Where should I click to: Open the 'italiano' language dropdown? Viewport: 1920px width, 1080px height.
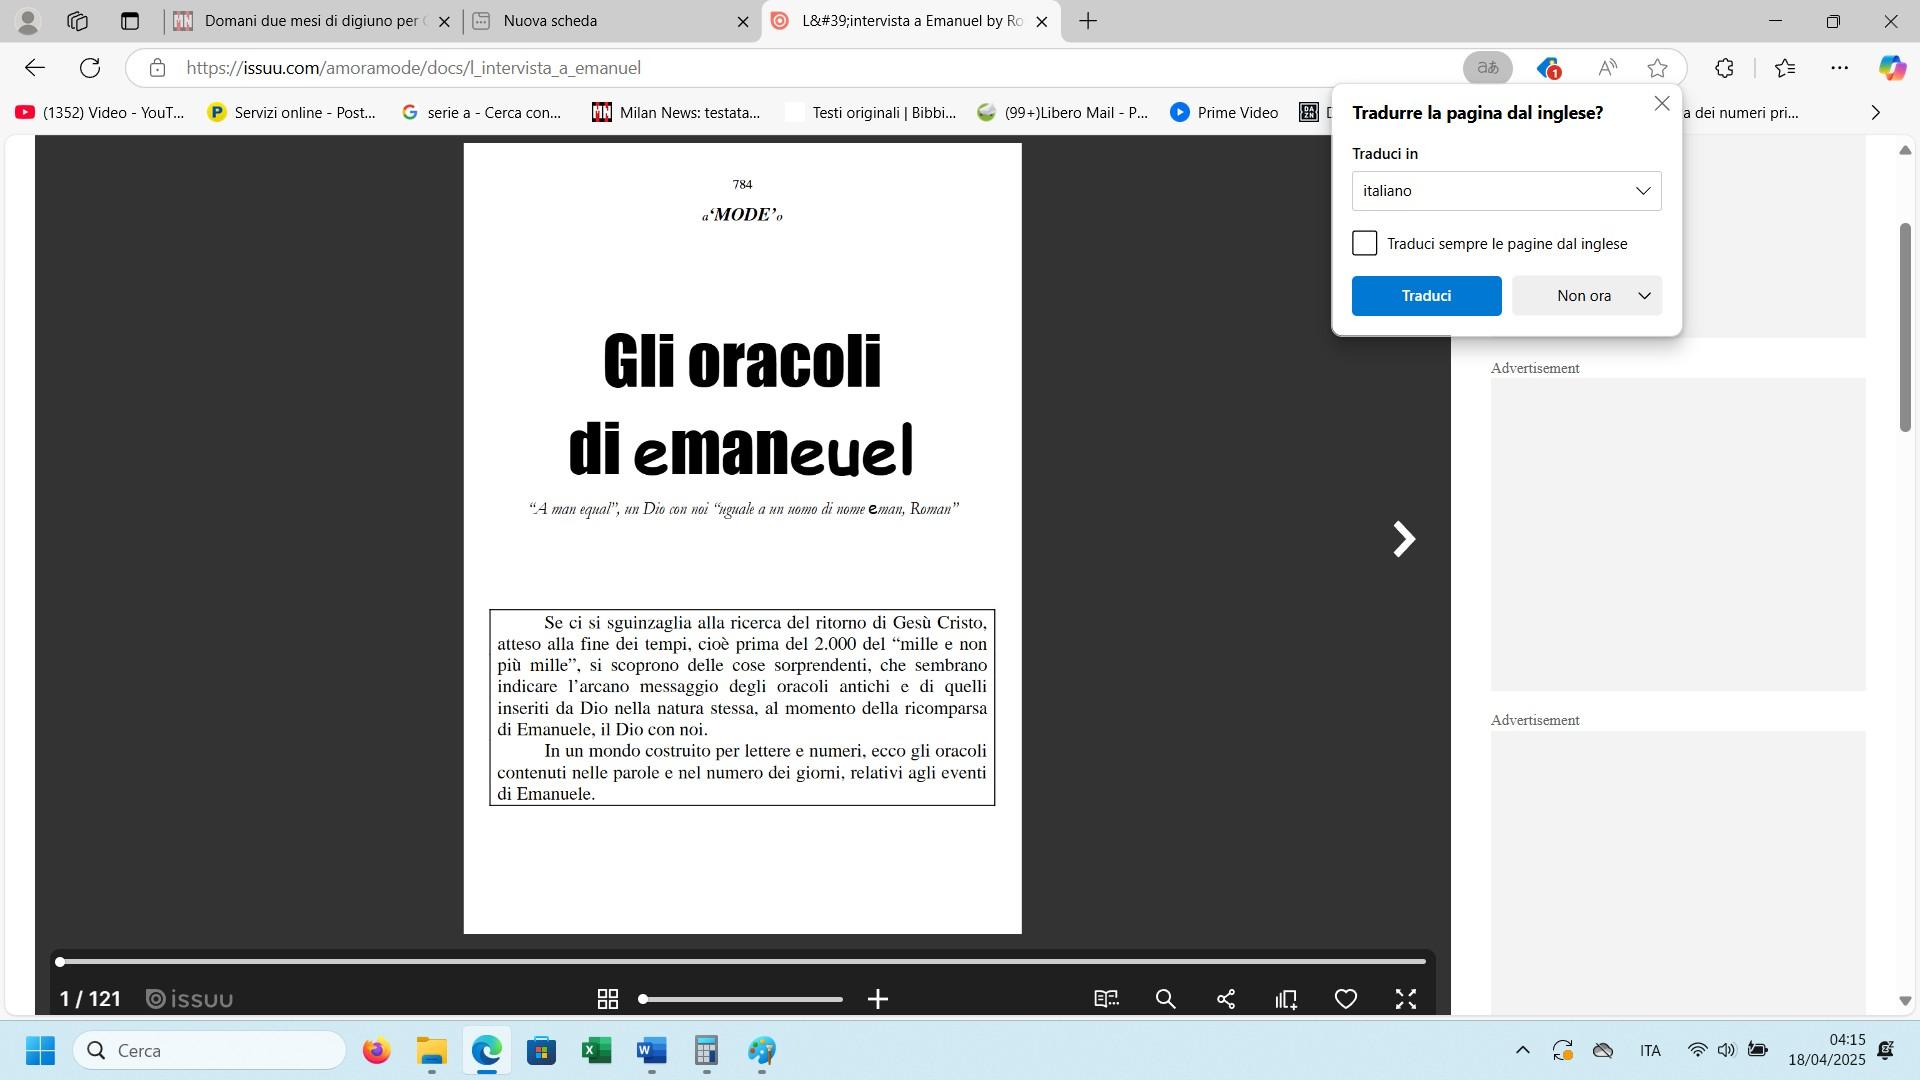[x=1506, y=191]
